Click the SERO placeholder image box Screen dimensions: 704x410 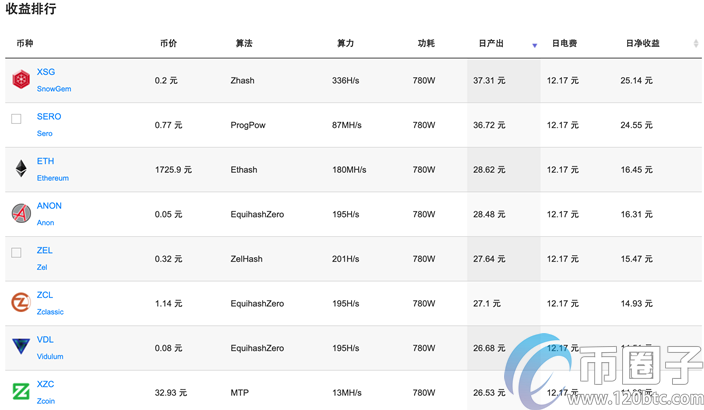tap(16, 119)
